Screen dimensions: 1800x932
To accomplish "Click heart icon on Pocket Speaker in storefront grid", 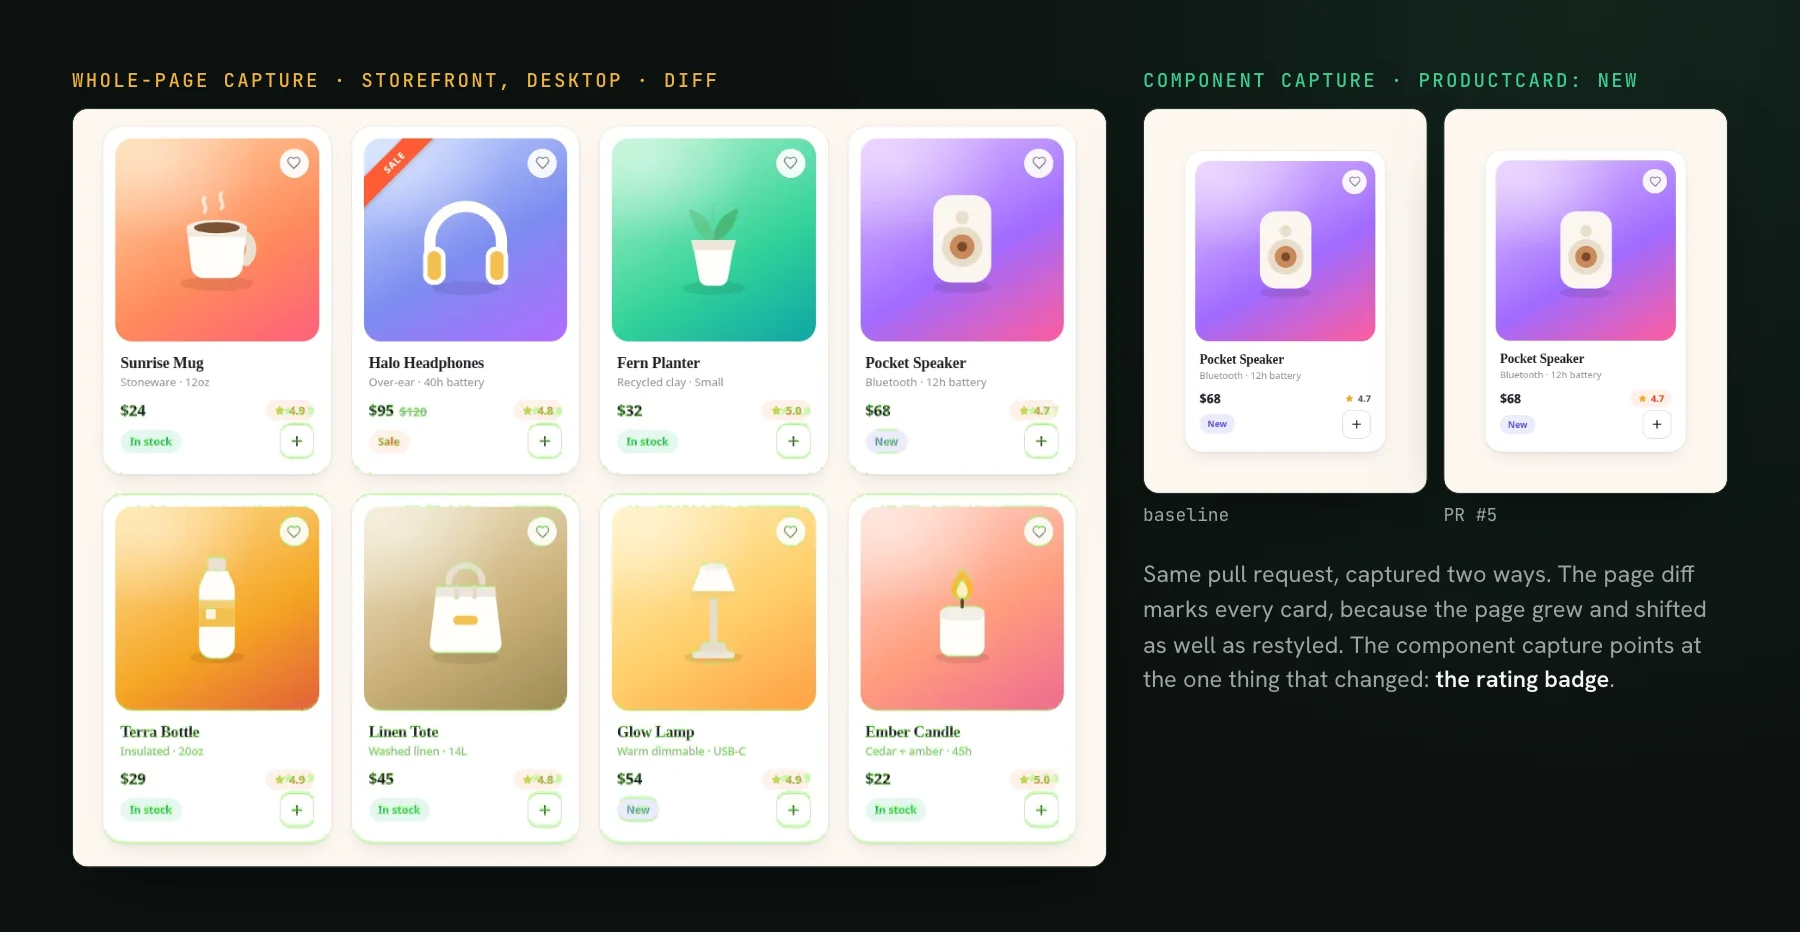I will pos(1039,163).
